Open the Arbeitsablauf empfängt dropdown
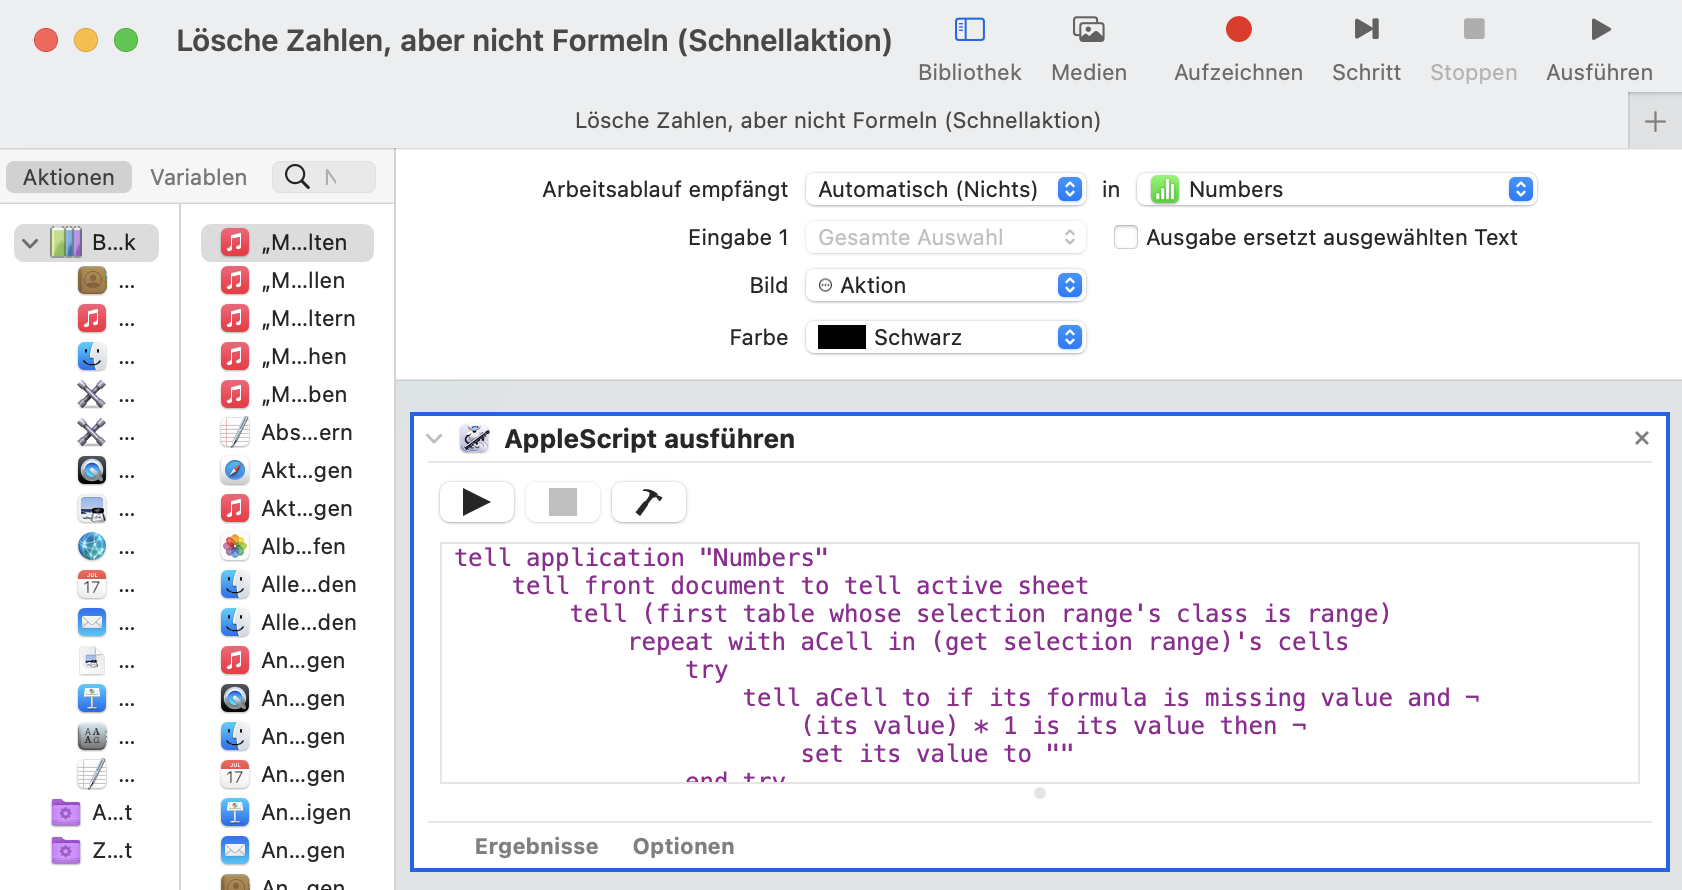The image size is (1682, 890). point(945,189)
